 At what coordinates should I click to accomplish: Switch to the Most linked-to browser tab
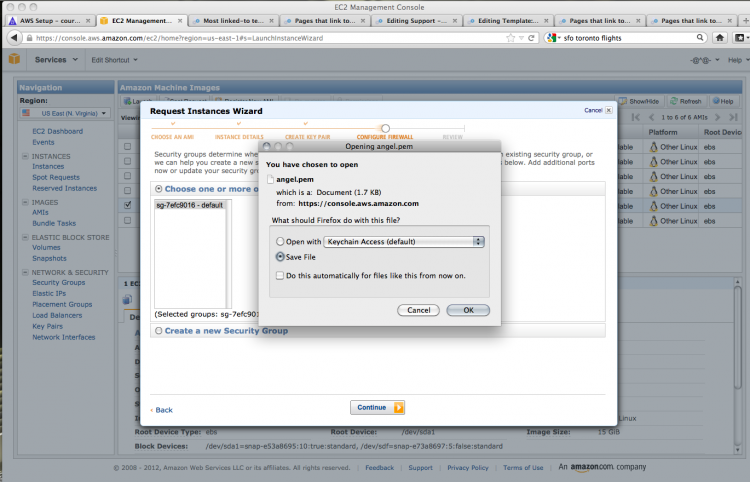(x=233, y=21)
